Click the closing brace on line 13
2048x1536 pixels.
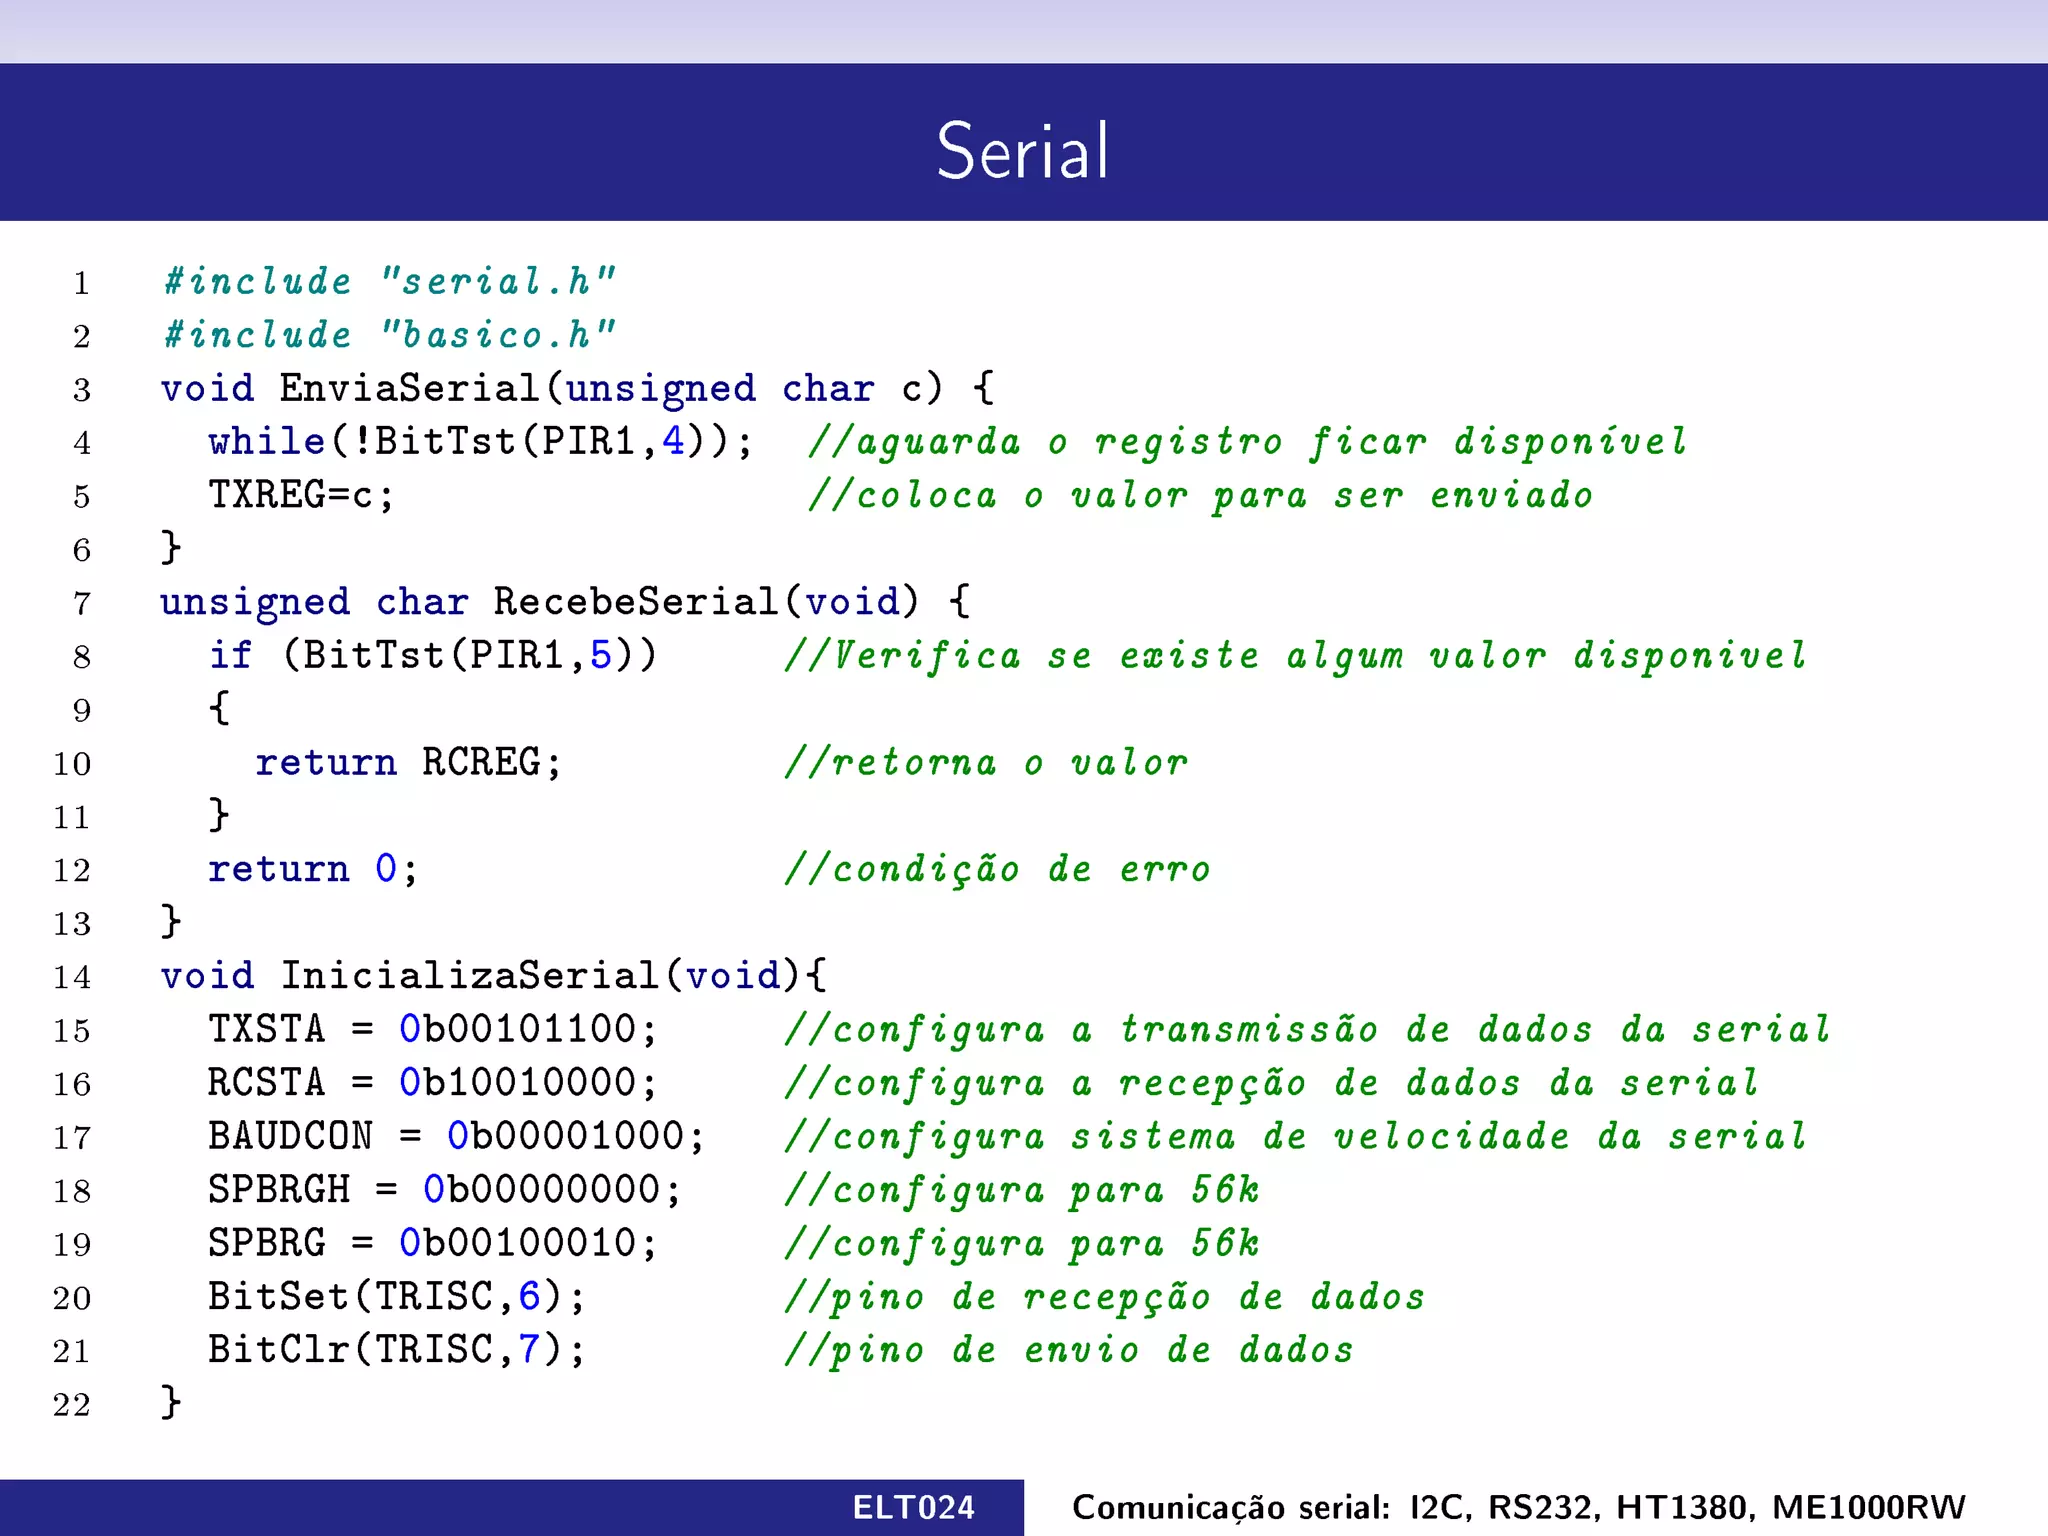point(171,920)
